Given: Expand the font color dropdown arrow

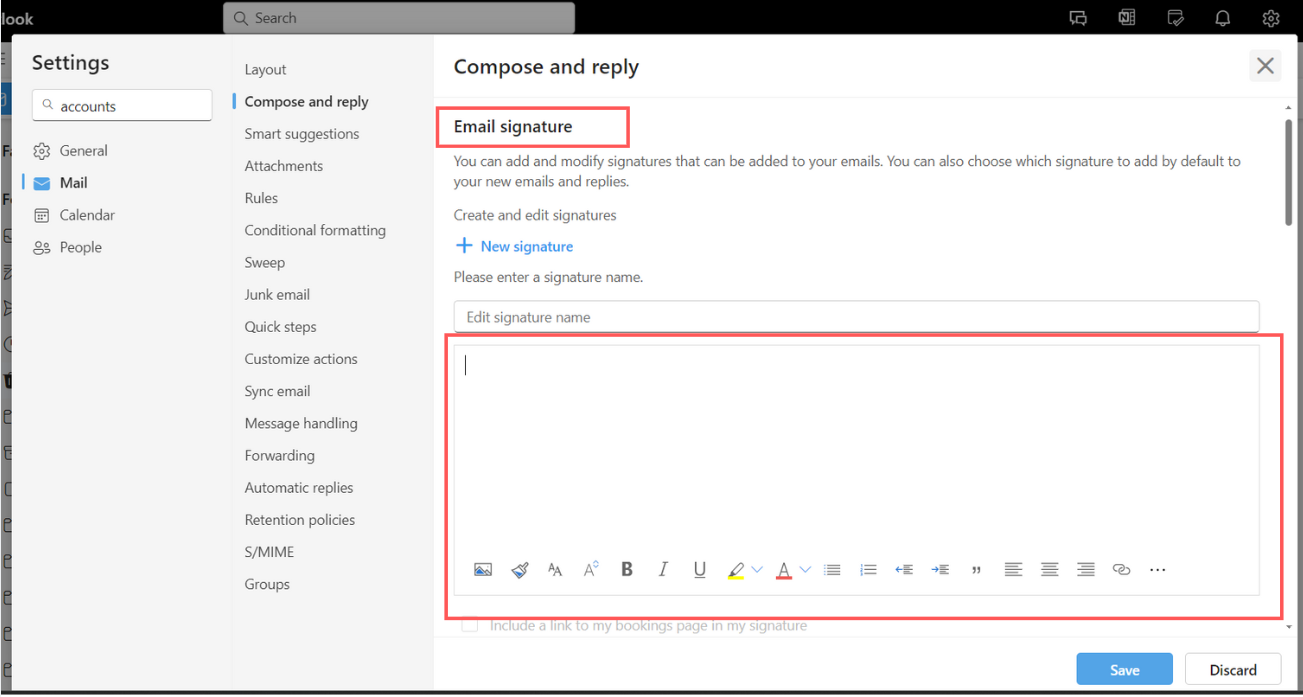Looking at the screenshot, I should point(805,570).
